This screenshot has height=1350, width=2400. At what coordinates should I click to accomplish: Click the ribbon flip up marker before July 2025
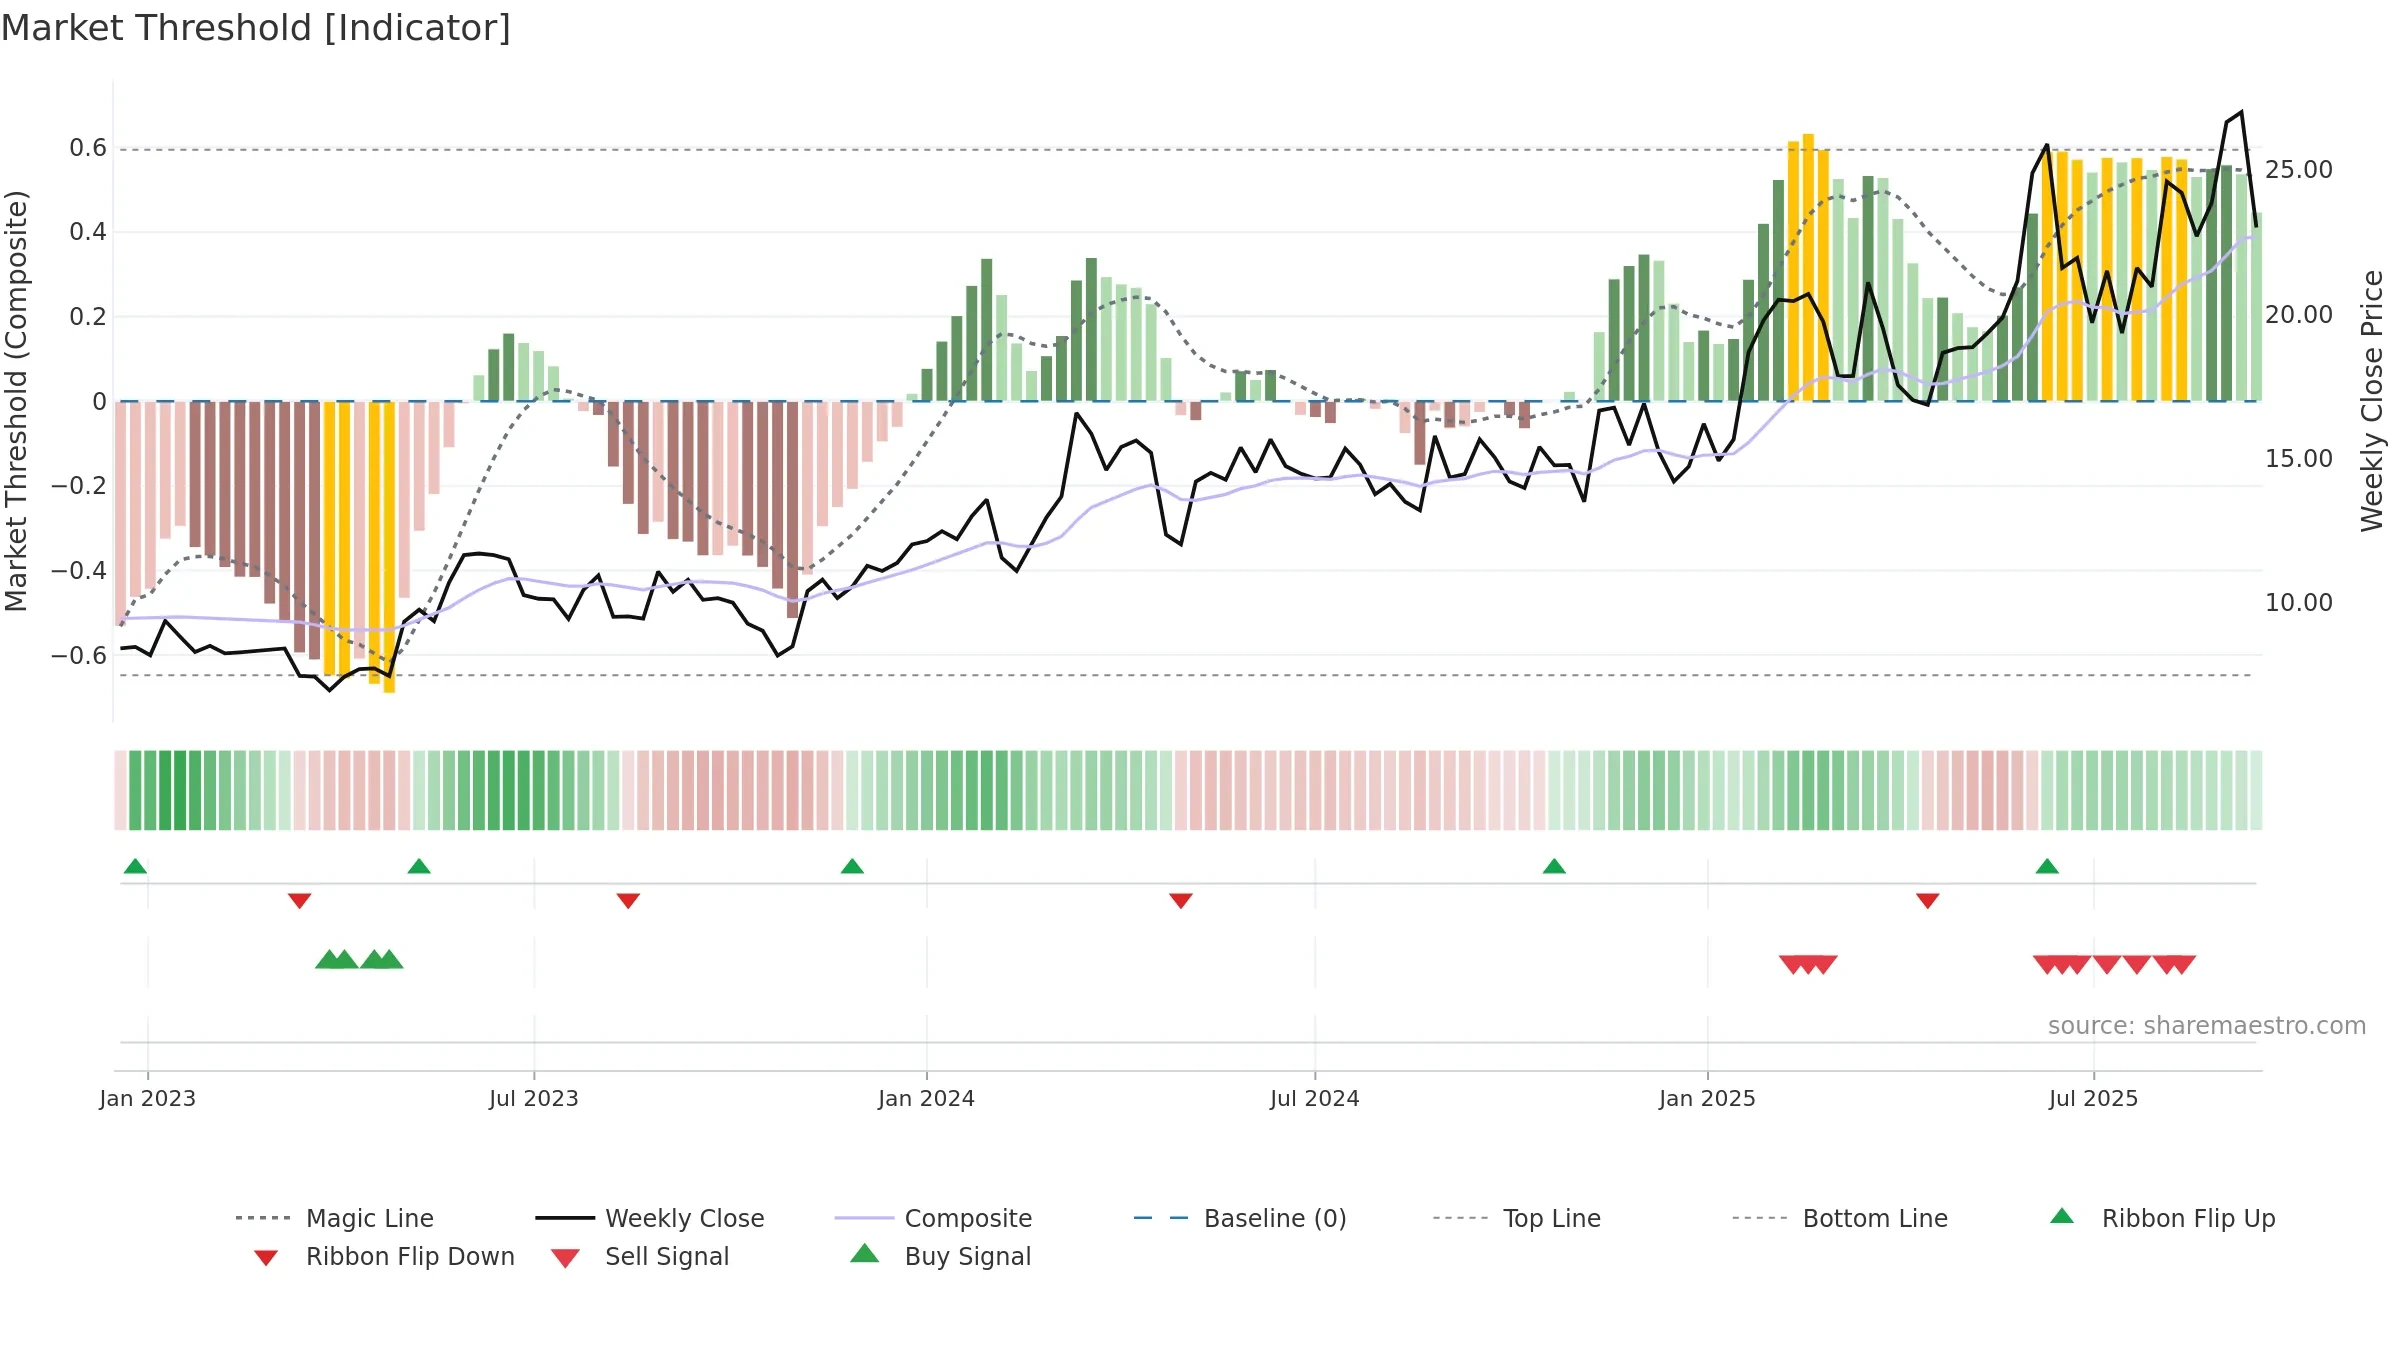click(2047, 866)
